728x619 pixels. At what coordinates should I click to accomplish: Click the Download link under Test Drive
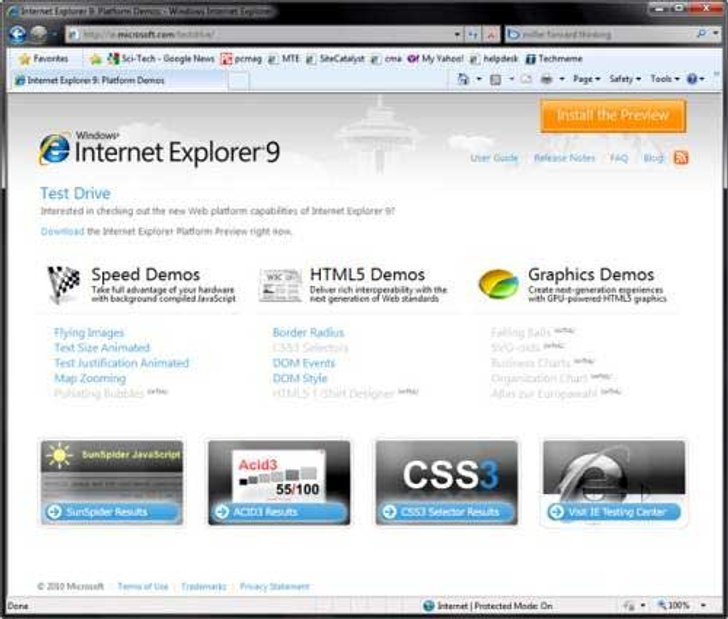62,231
